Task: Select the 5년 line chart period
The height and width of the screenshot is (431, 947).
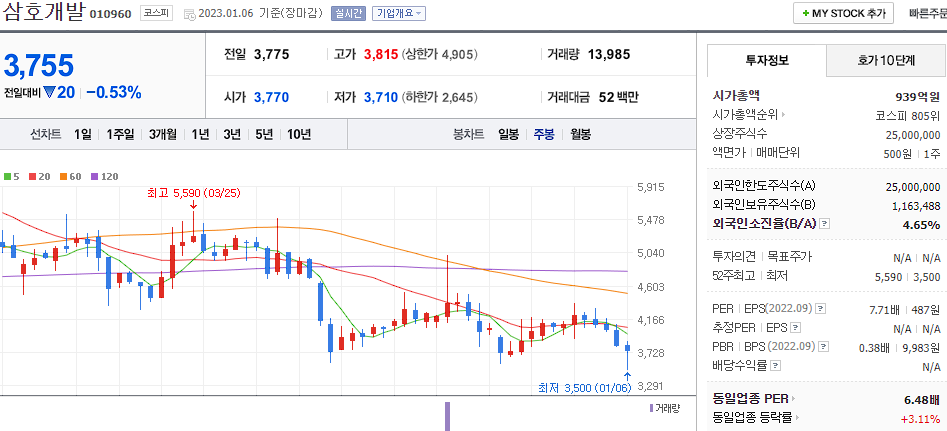Action: coord(264,135)
